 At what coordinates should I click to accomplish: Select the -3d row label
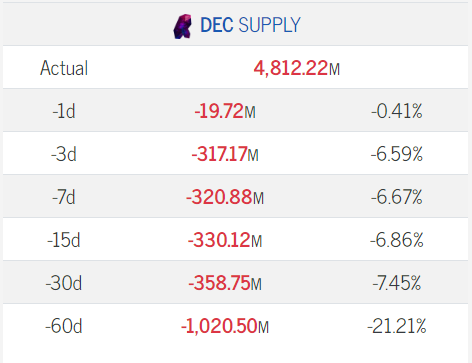point(64,154)
